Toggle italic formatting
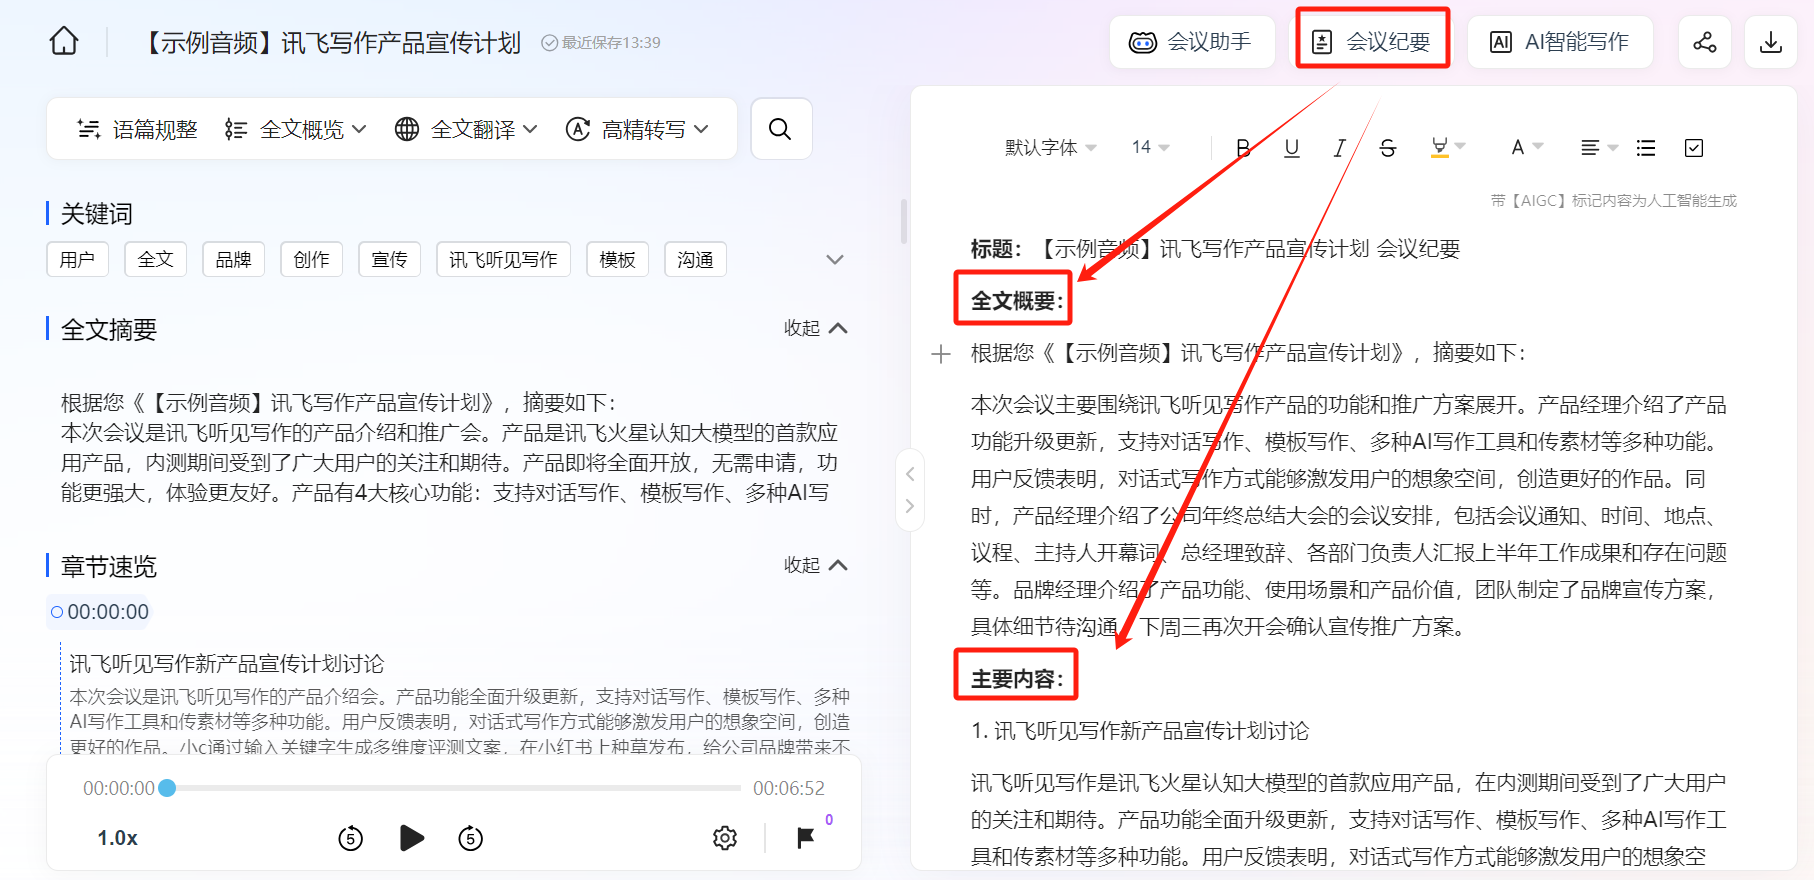 coord(1339,148)
